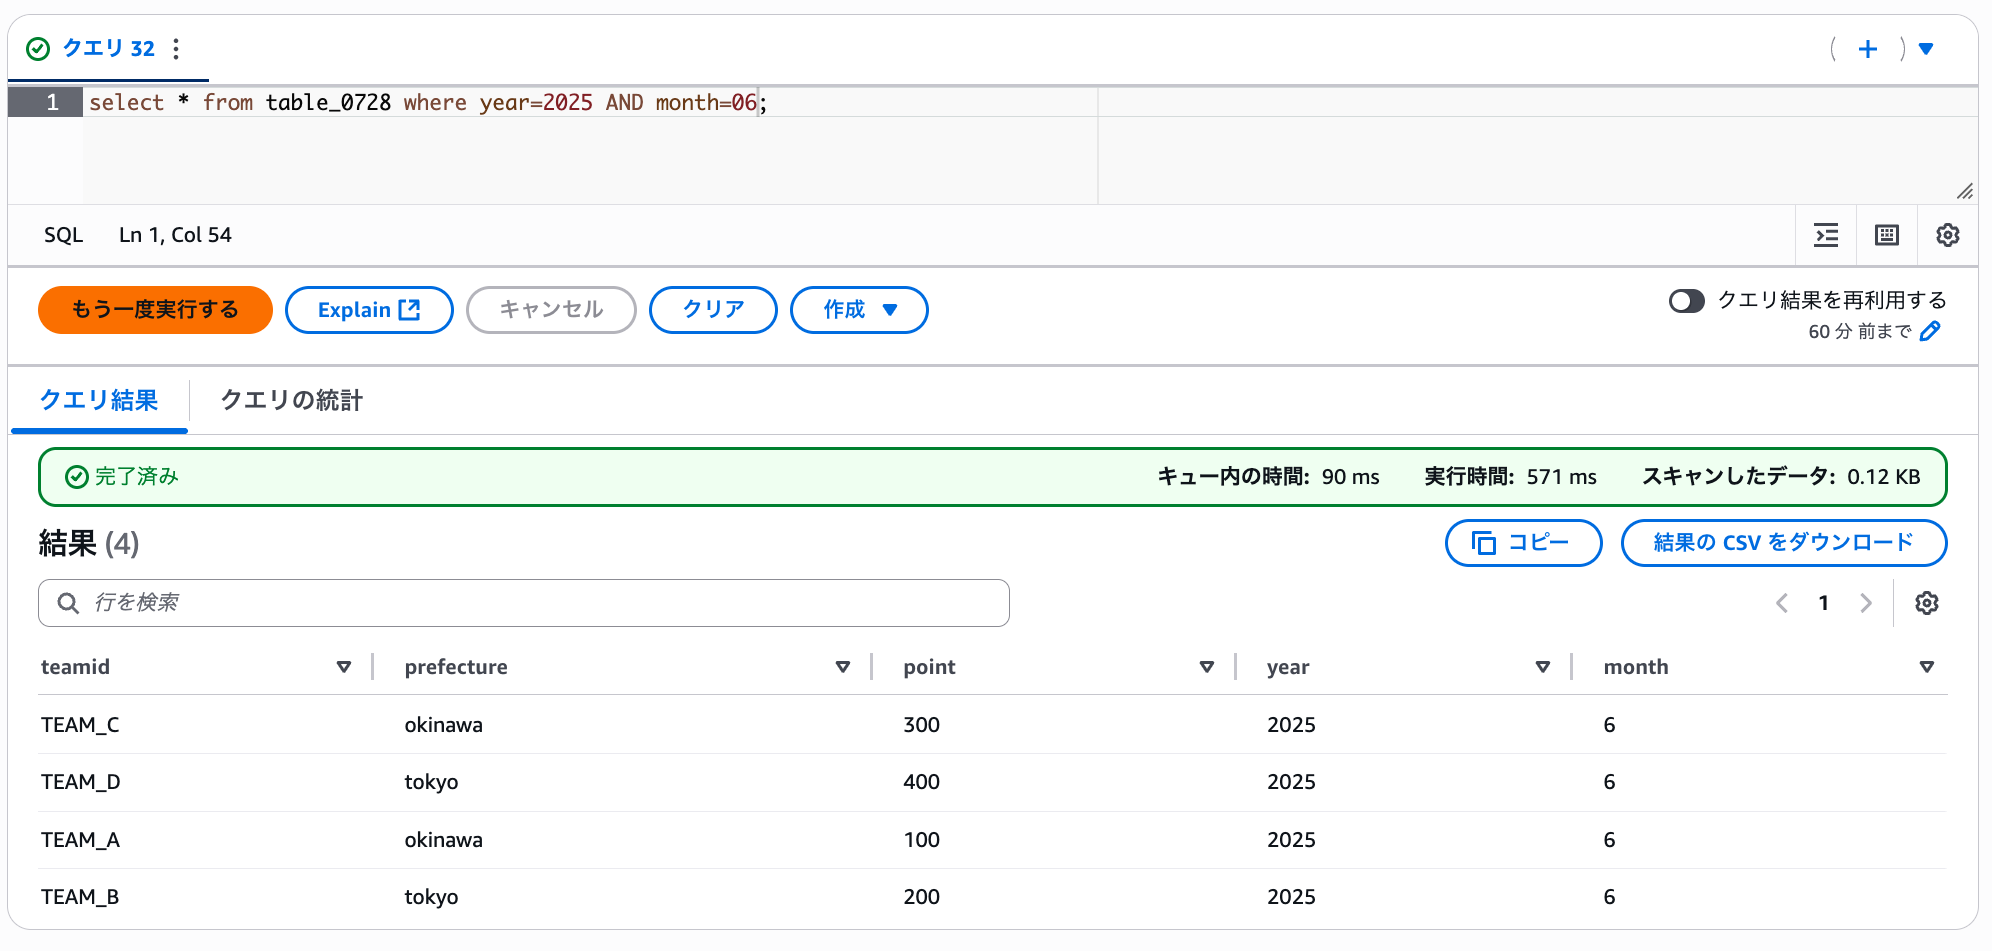Sort by teamid column arrow
The height and width of the screenshot is (951, 1992).
(344, 667)
